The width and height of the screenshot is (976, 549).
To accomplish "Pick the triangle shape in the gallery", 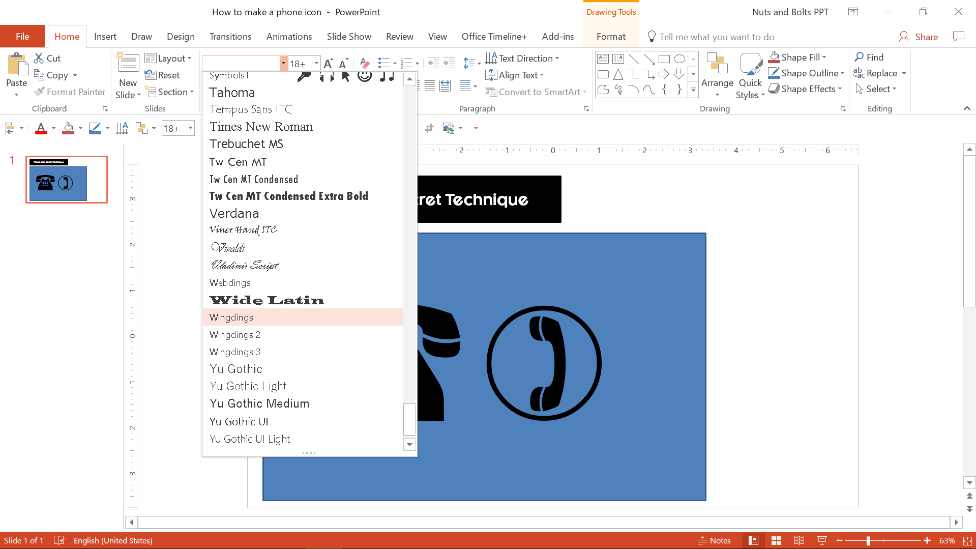I will (618, 75).
